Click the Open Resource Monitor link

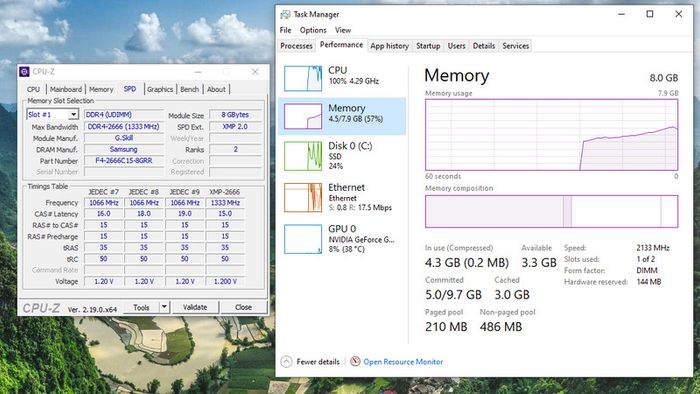[403, 362]
